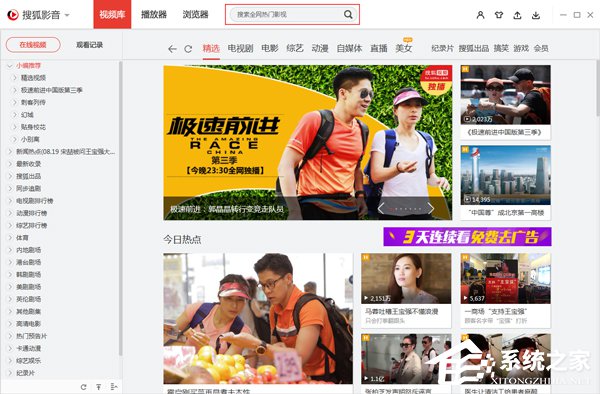600x394 pixels.
Task: Show next banner slide arrow
Action: [x=430, y=208]
